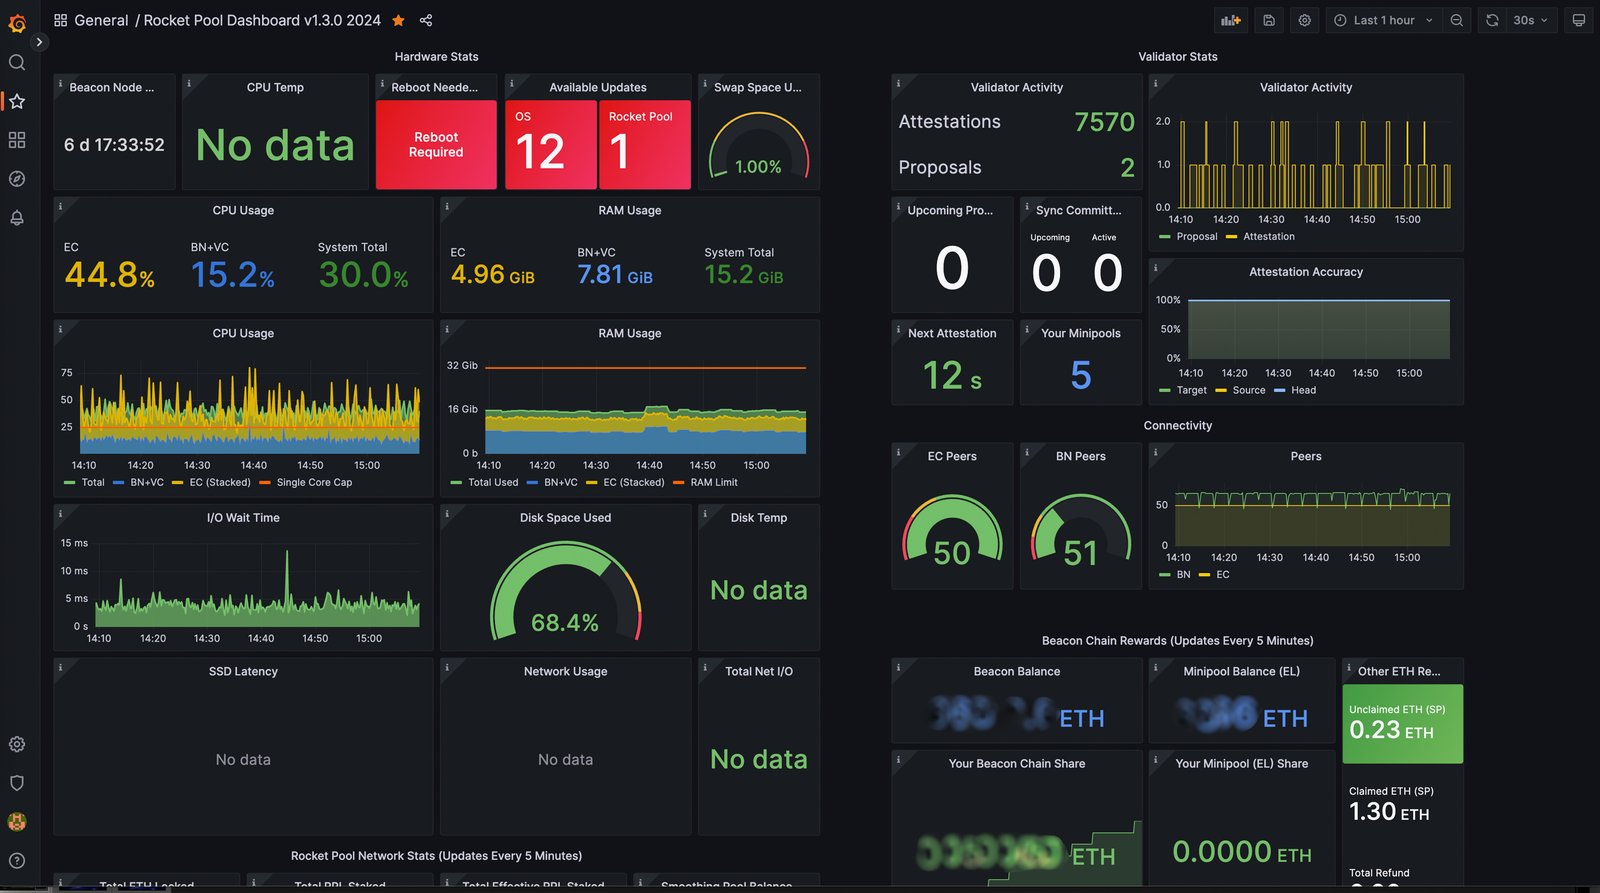The width and height of the screenshot is (1600, 893).
Task: Cycle view mode with the monitor icon
Action: coord(1579,20)
